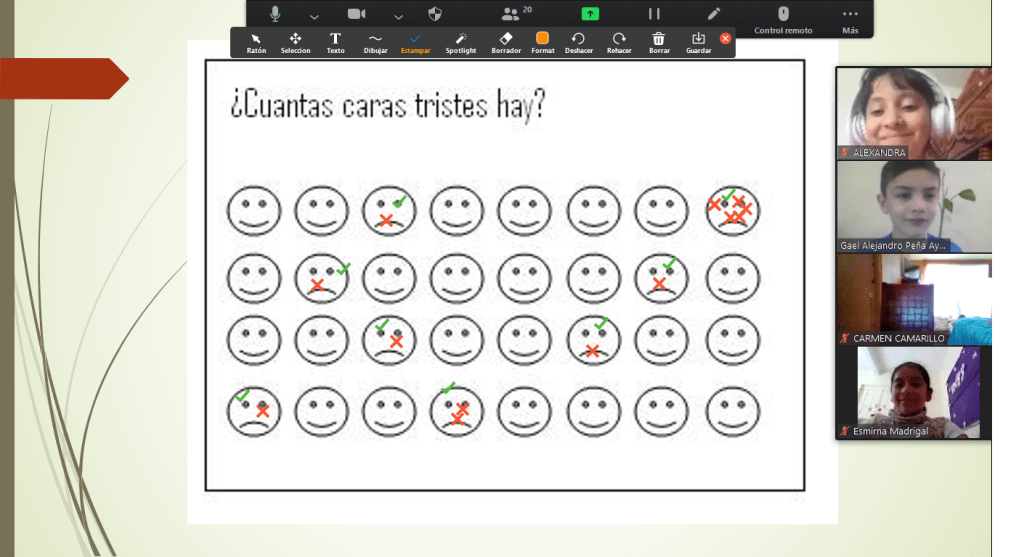This screenshot has height=557, width=1024.
Task: Open the participants panel
Action: [513, 14]
